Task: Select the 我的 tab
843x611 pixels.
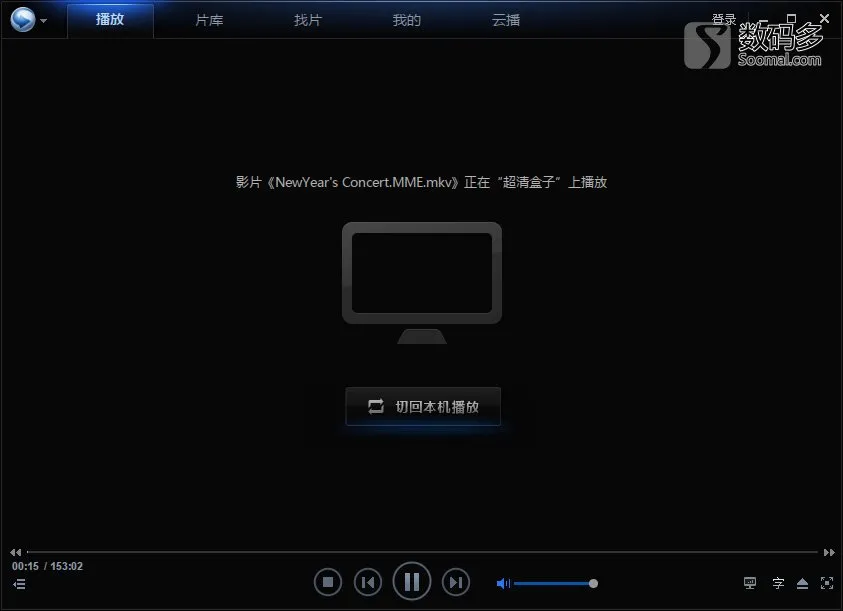Action: pos(406,20)
